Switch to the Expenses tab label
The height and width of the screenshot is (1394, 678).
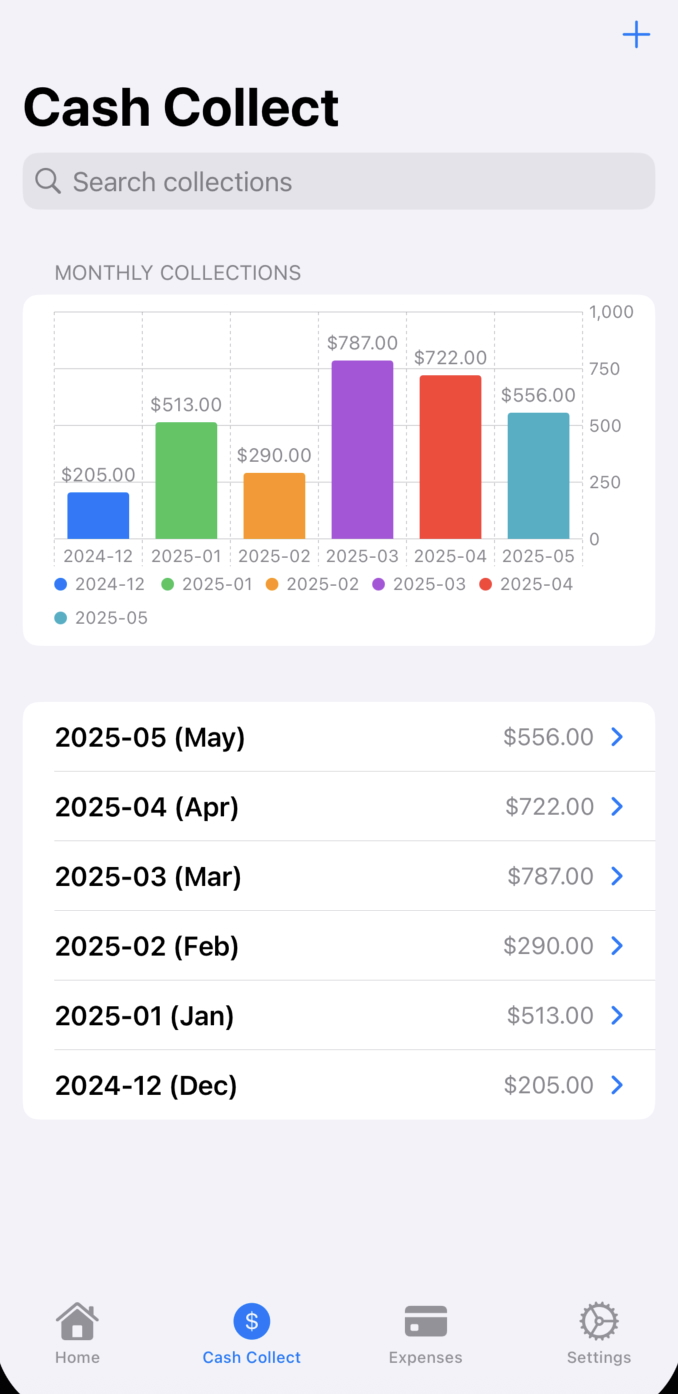tap(426, 1358)
